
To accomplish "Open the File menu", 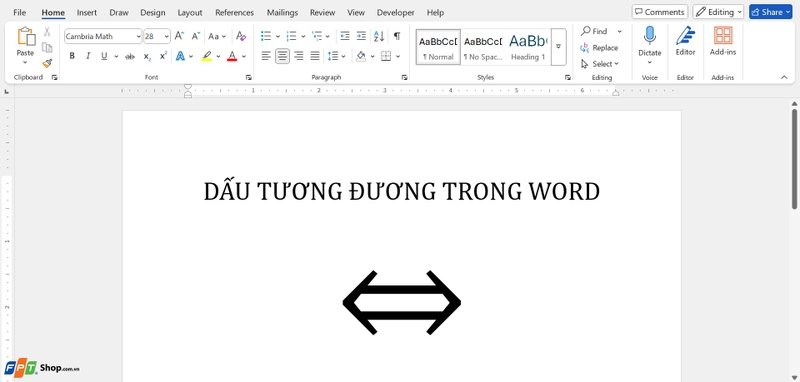I will point(20,12).
